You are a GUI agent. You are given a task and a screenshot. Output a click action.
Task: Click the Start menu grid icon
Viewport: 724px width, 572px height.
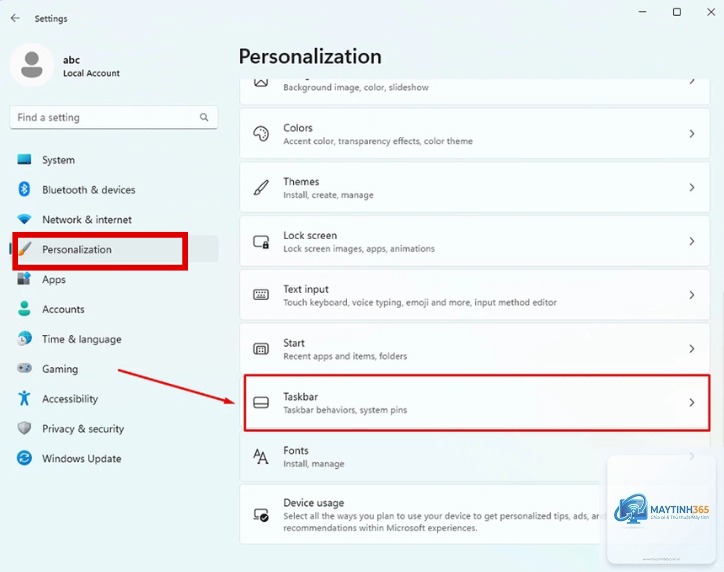tap(261, 349)
